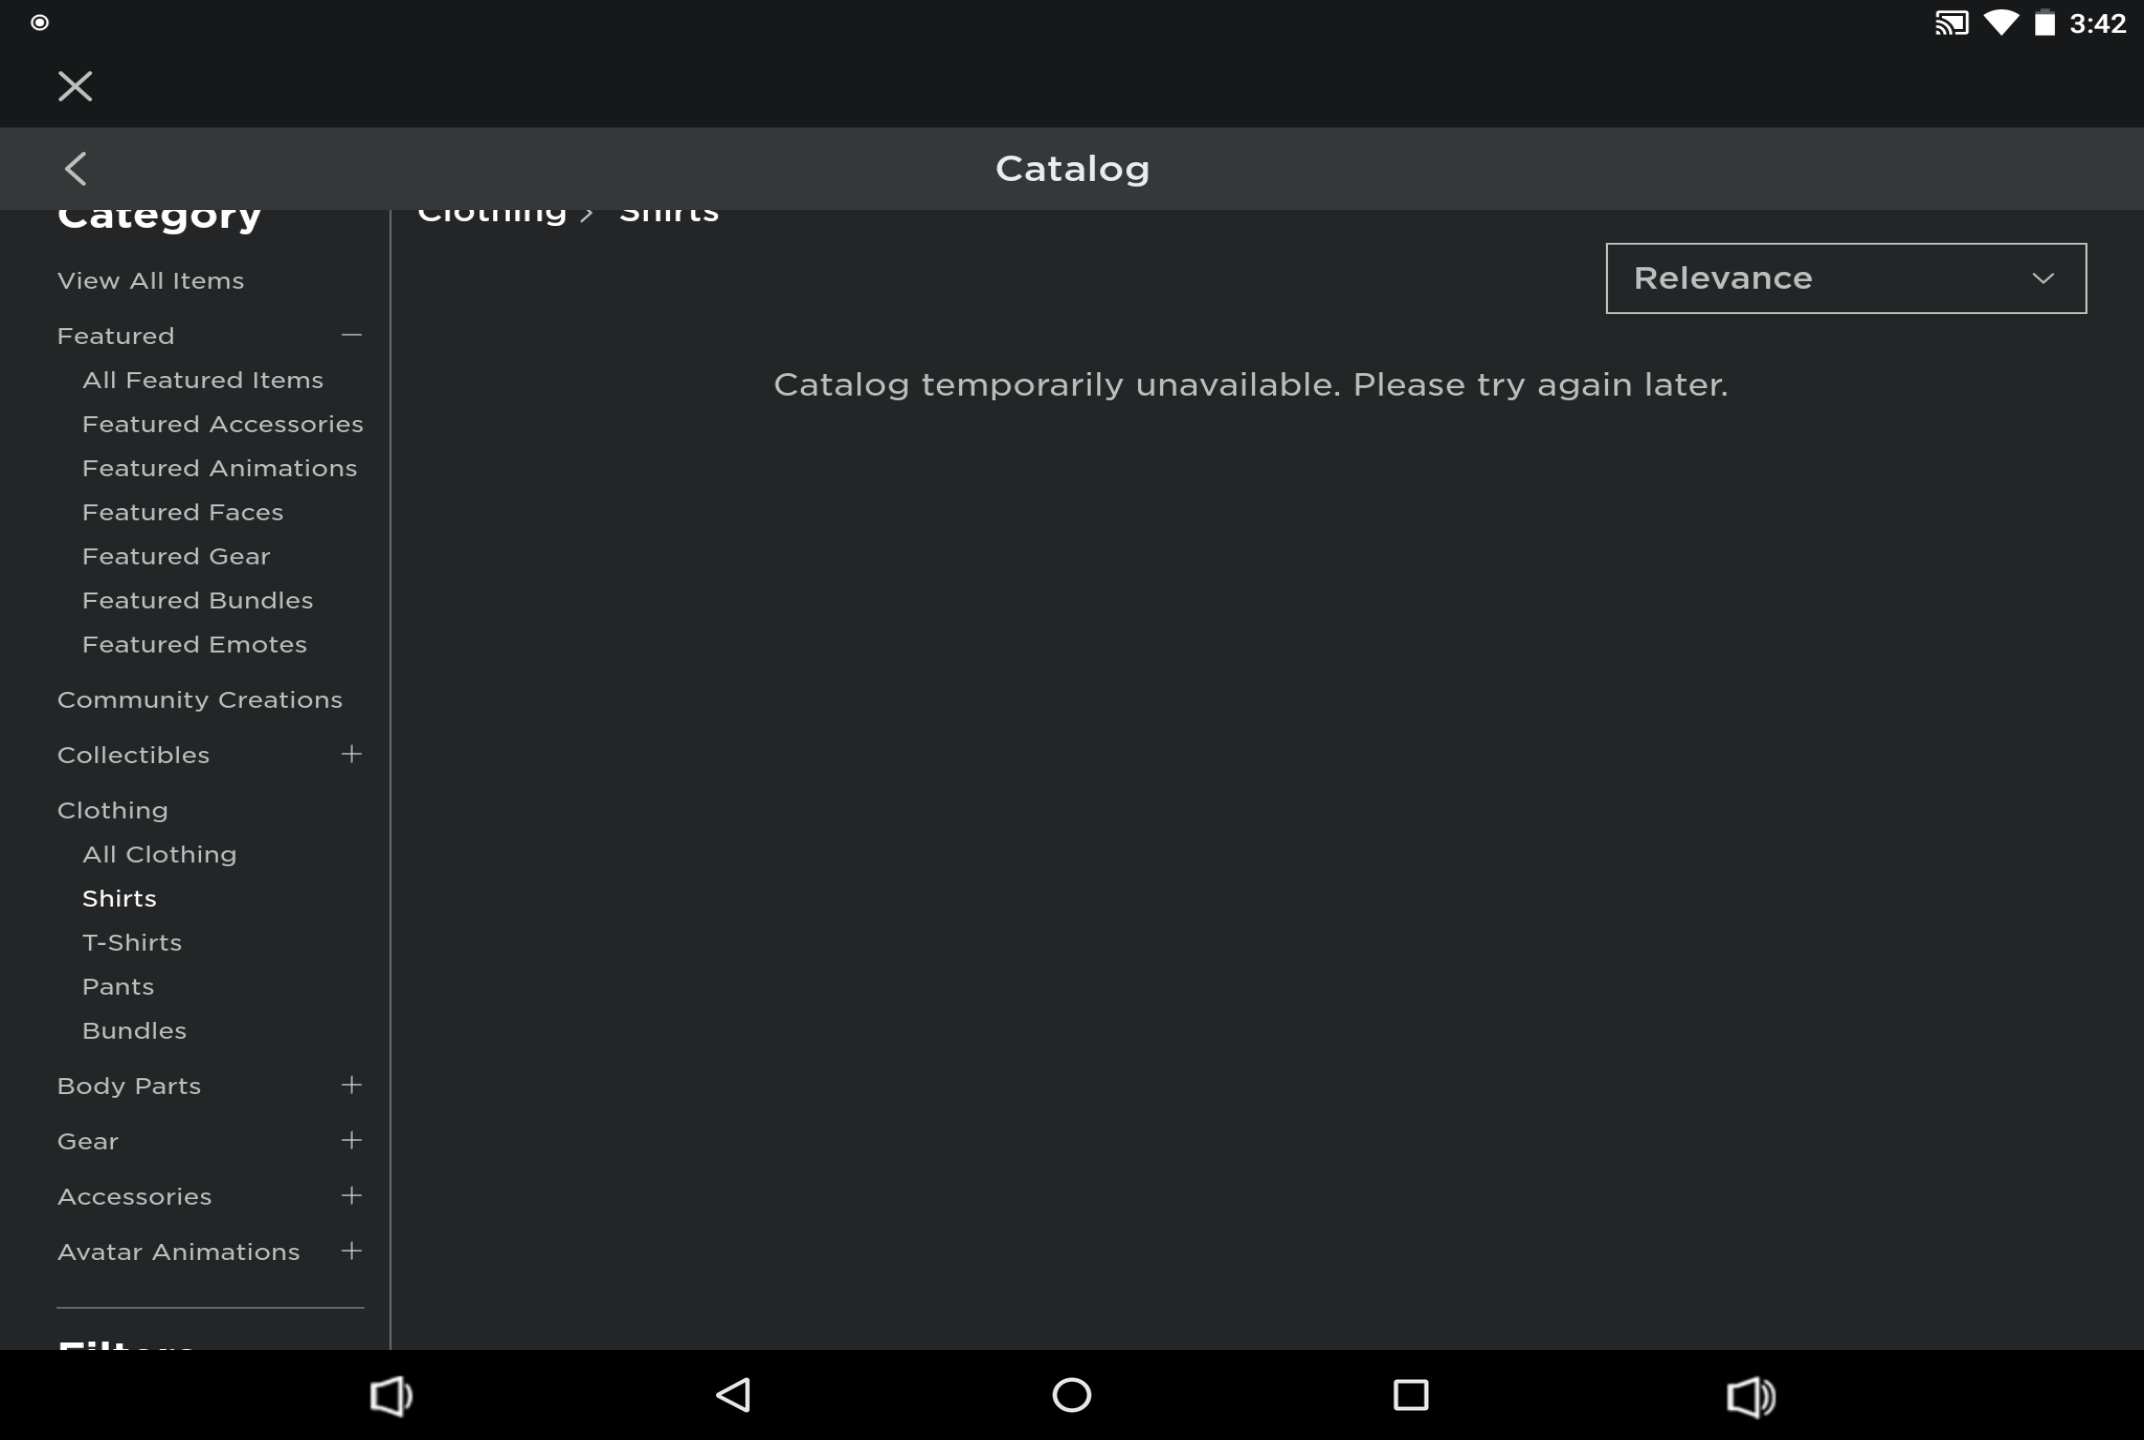Click View All Items
Viewport: 2144px width, 1440px height.
click(150, 280)
